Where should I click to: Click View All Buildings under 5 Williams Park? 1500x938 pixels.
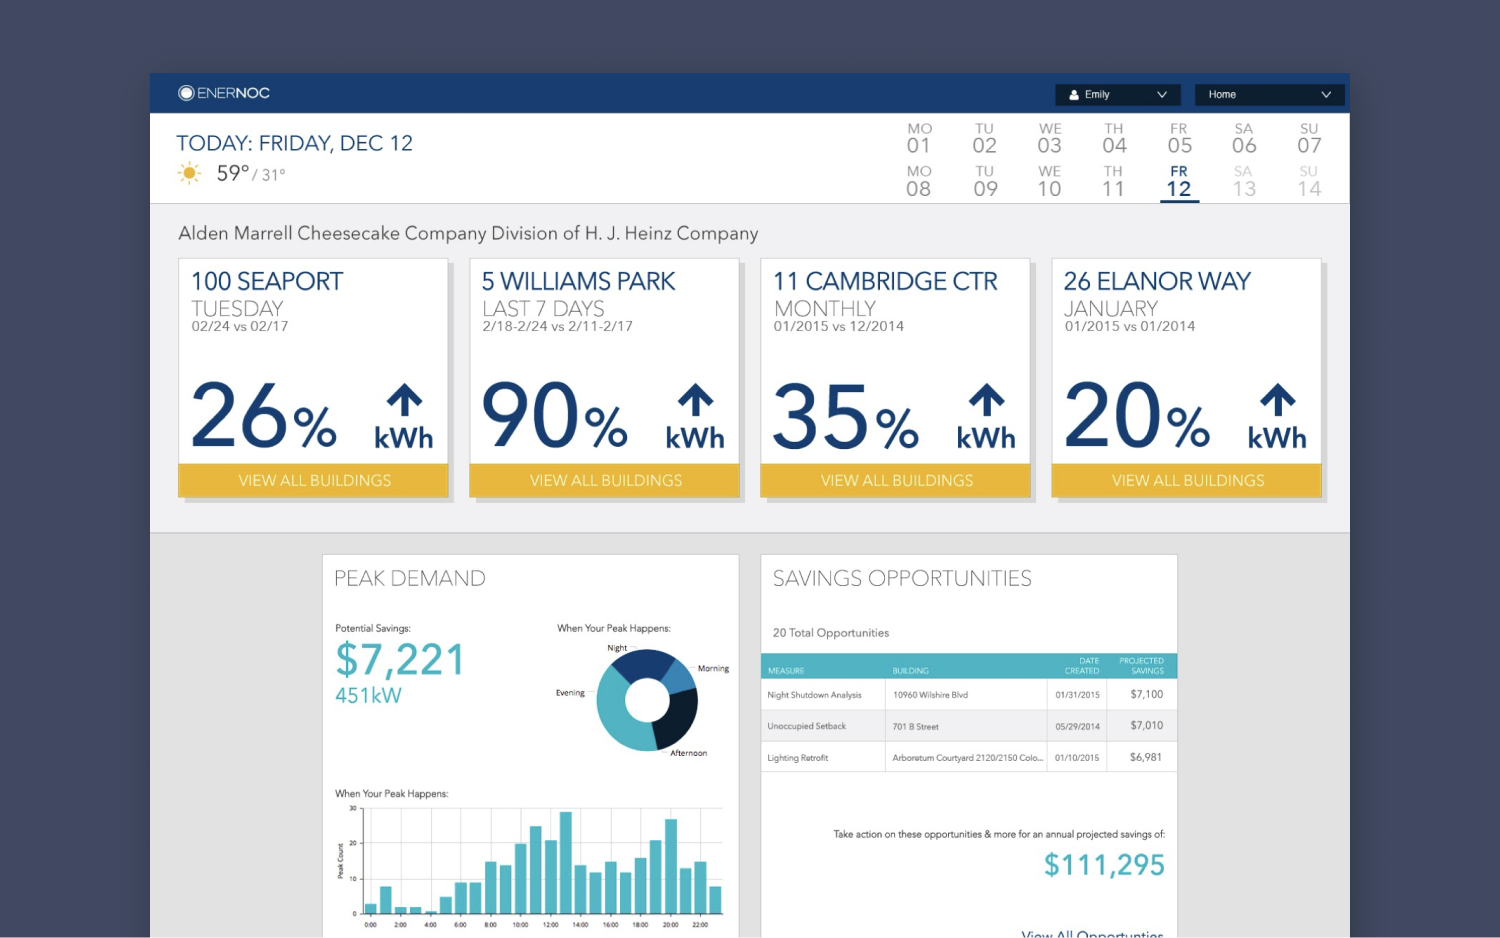click(604, 480)
